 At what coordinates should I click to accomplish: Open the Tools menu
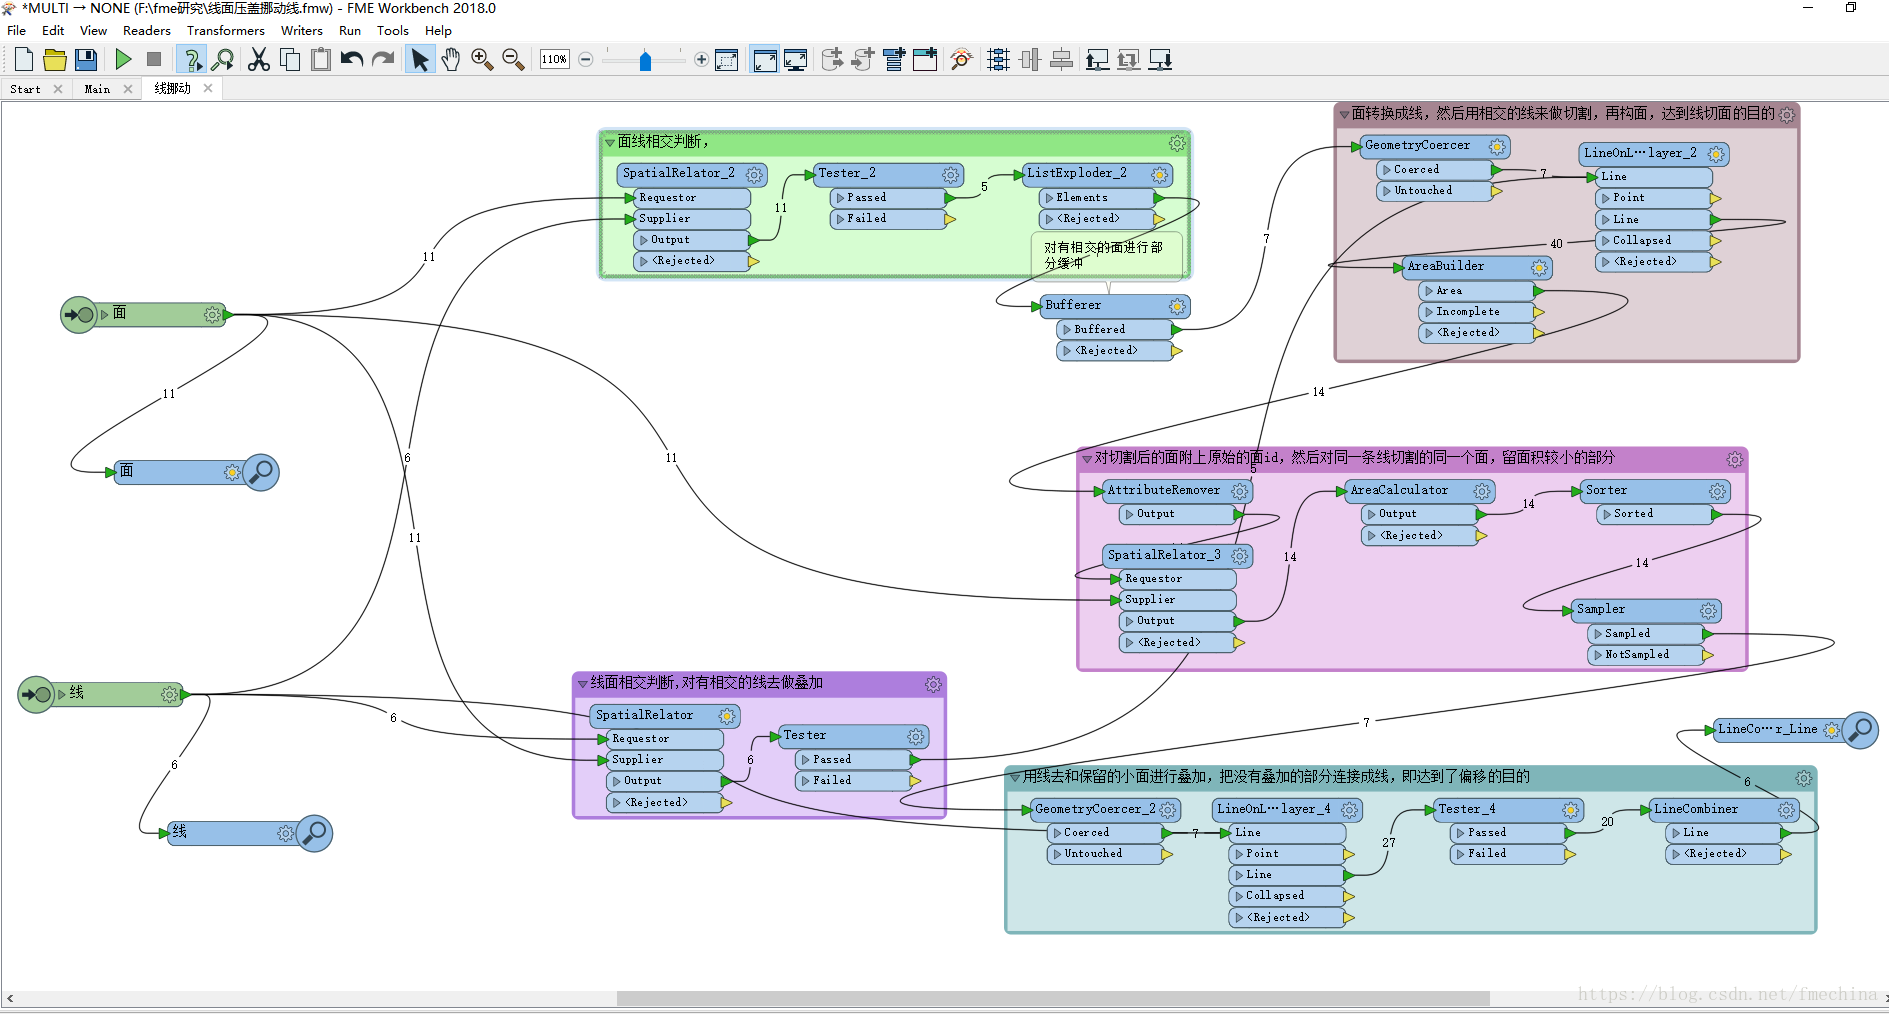[393, 31]
